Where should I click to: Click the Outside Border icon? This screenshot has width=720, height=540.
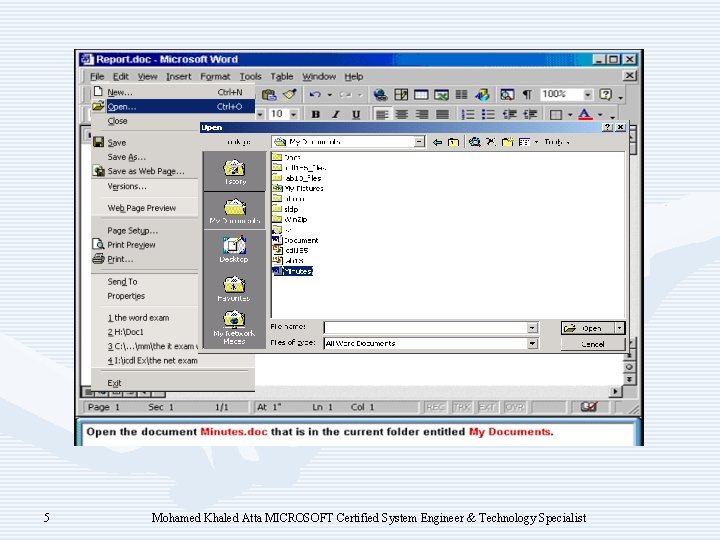556,114
